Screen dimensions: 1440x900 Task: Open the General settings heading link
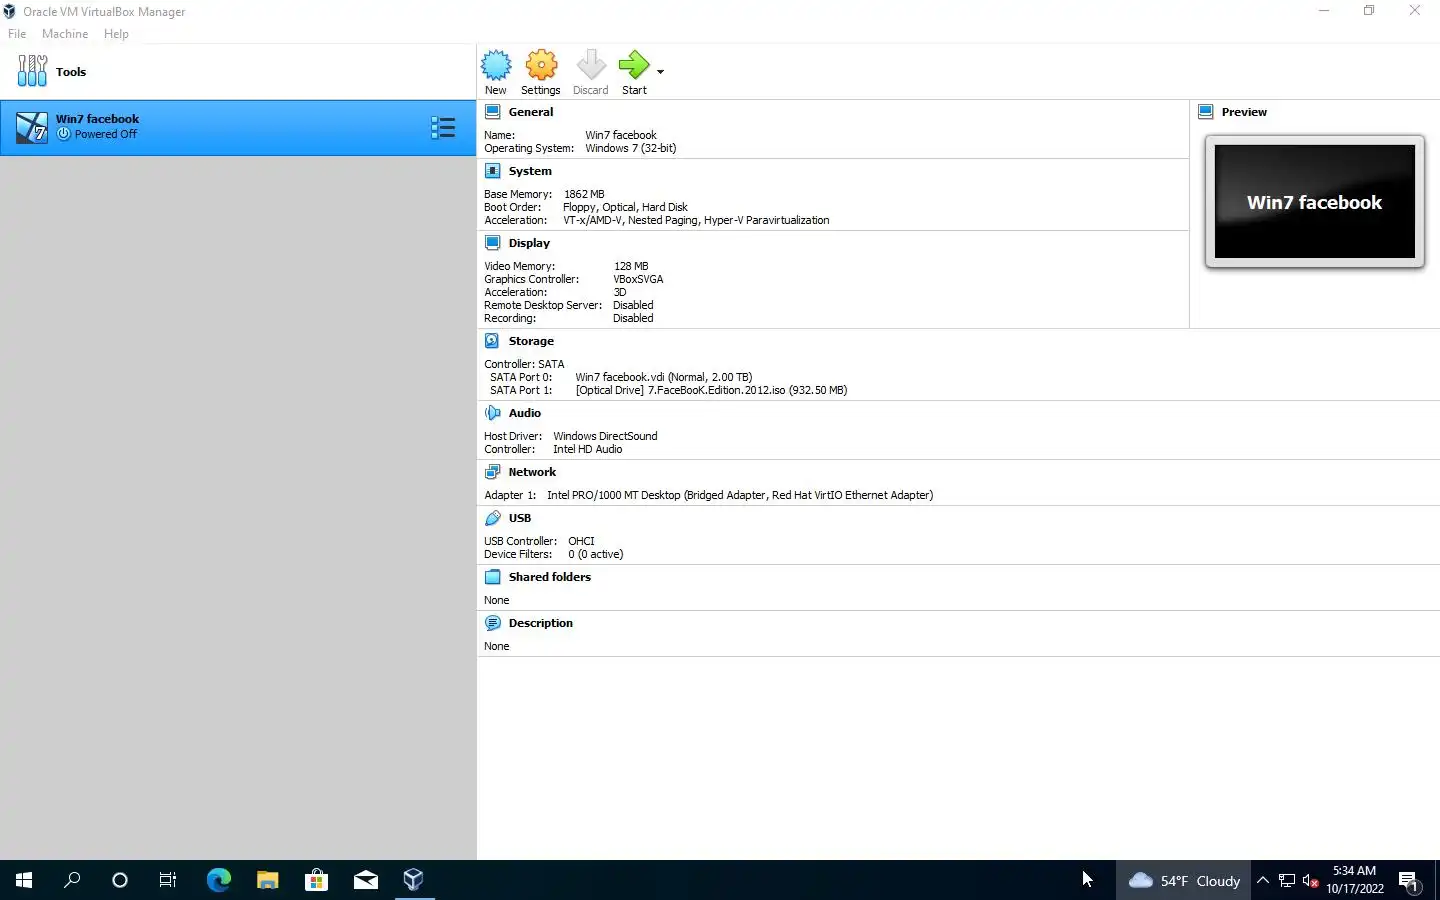tap(531, 112)
